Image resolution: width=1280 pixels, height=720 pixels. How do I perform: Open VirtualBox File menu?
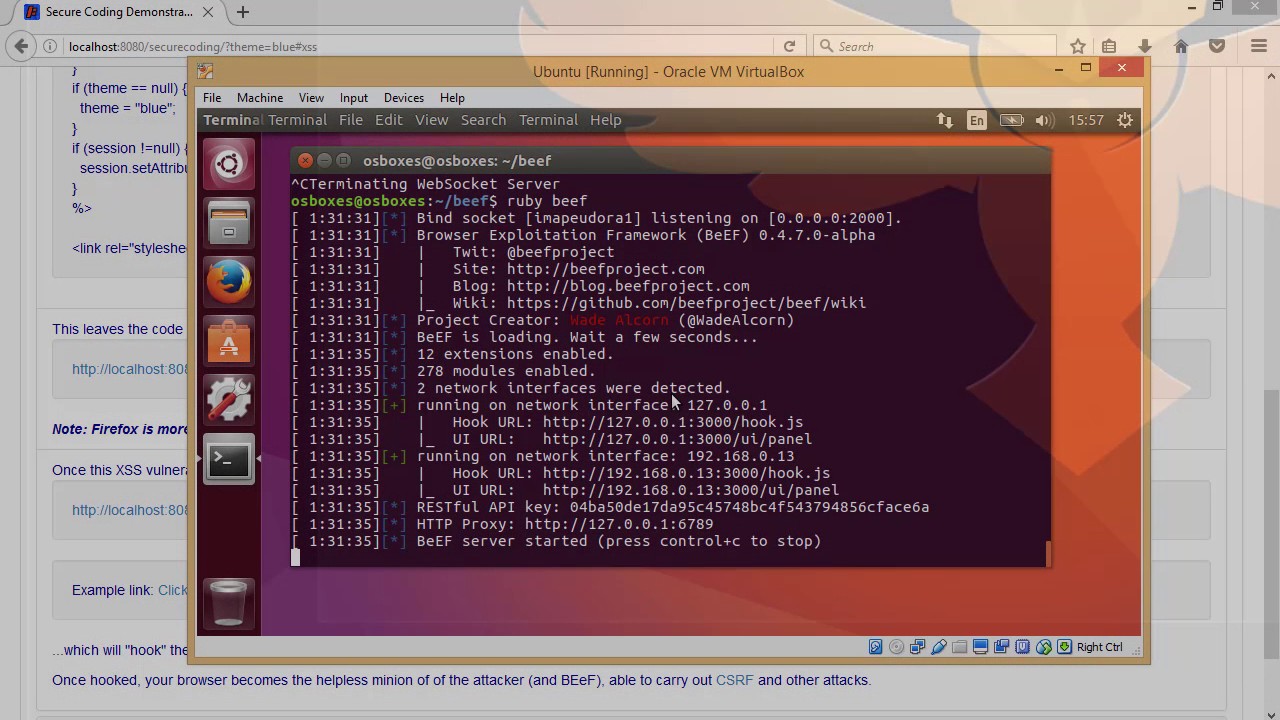point(212,98)
